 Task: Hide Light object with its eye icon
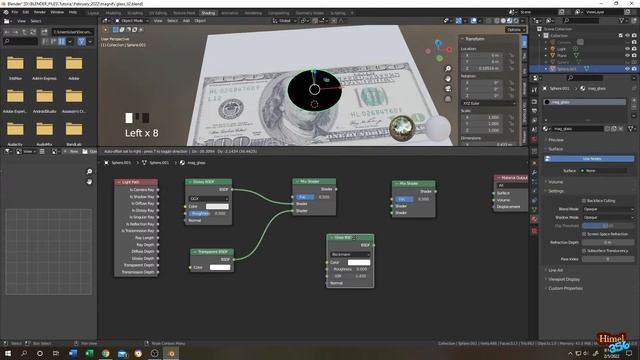click(627, 49)
